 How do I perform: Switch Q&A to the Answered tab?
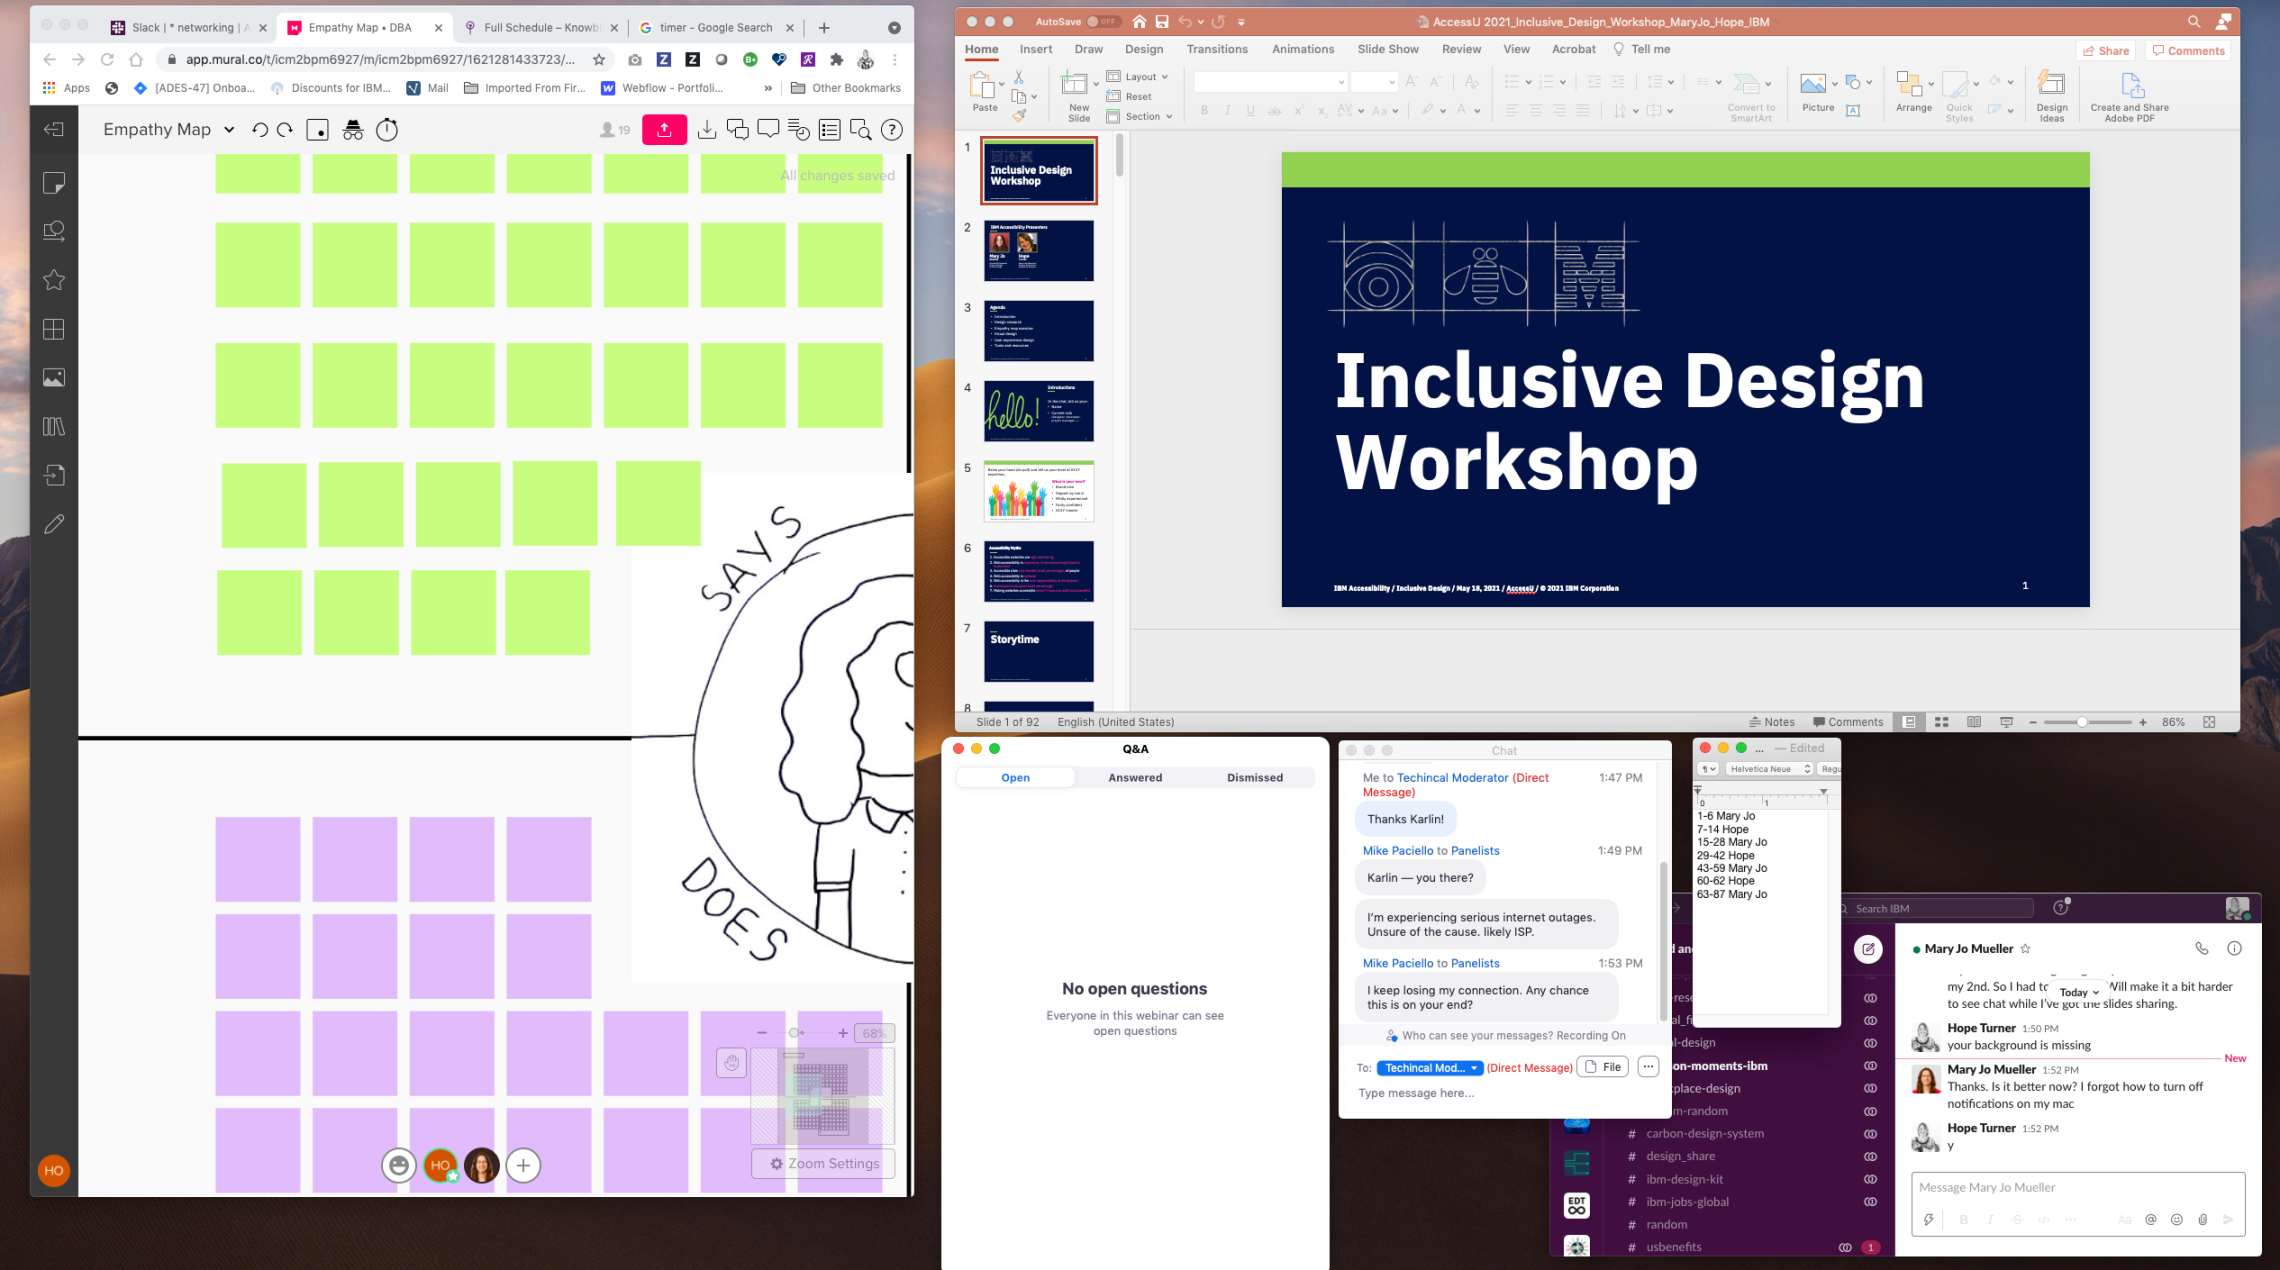click(x=1134, y=777)
